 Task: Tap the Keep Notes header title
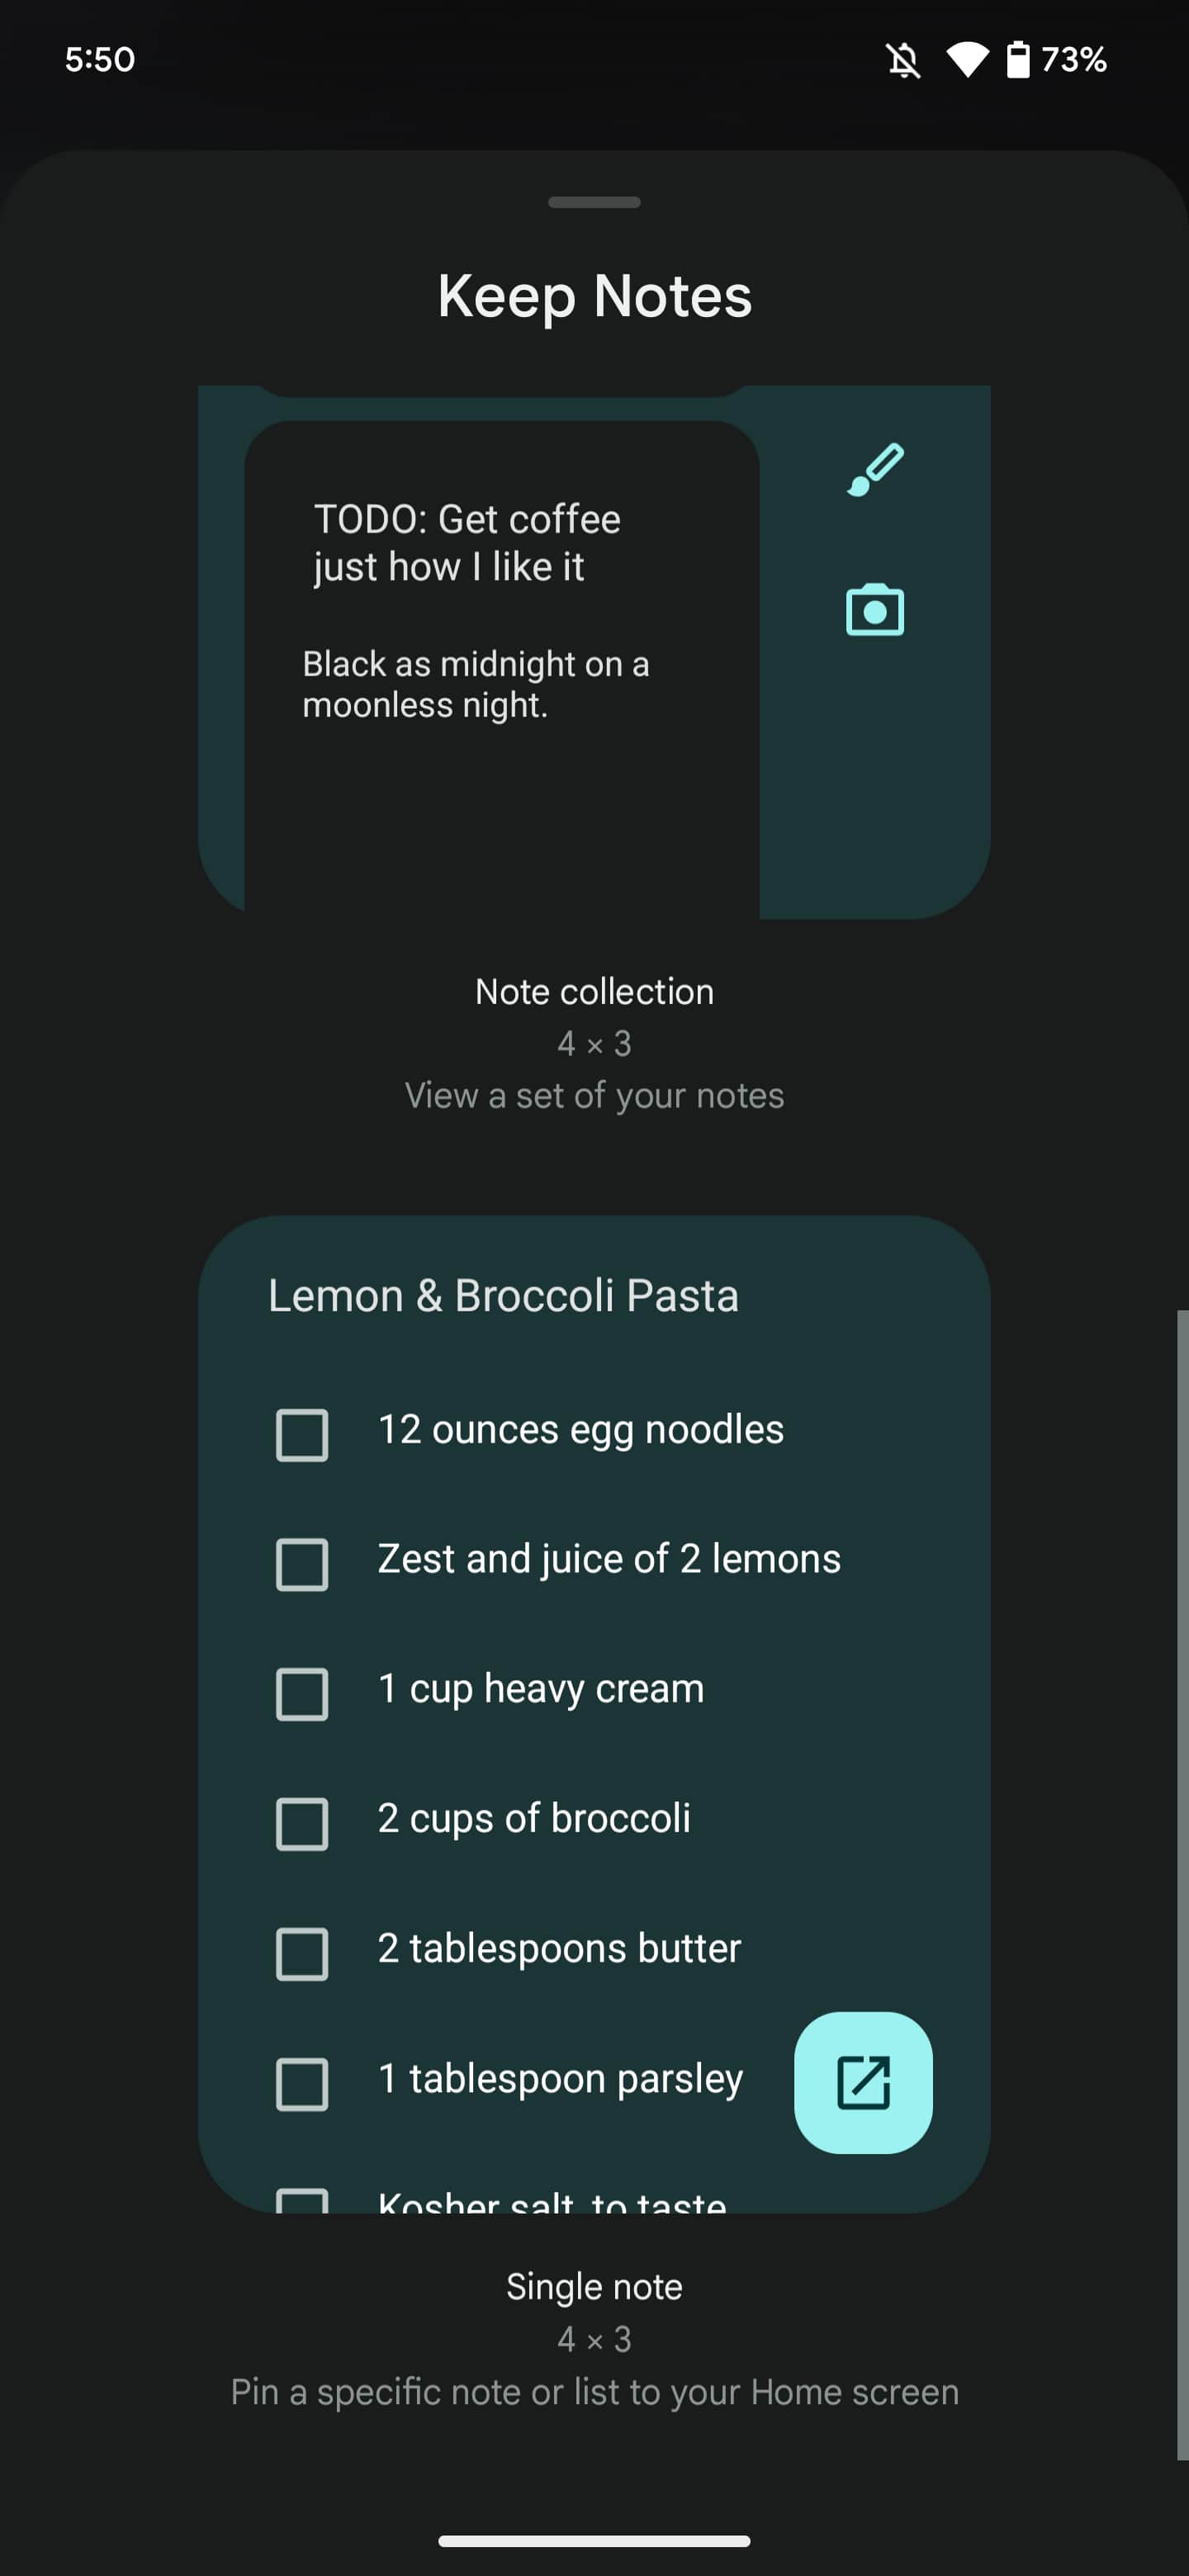coord(594,296)
